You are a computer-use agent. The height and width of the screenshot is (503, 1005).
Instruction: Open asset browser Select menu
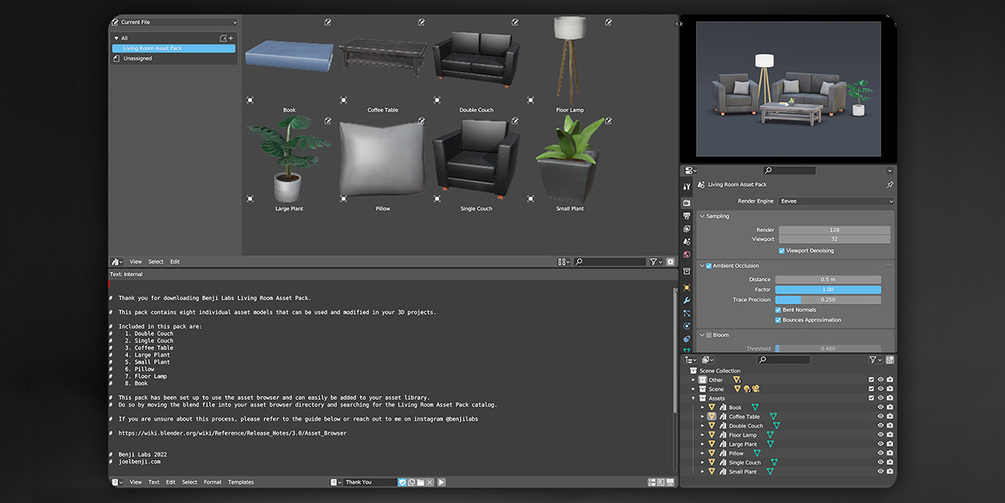pos(156,261)
